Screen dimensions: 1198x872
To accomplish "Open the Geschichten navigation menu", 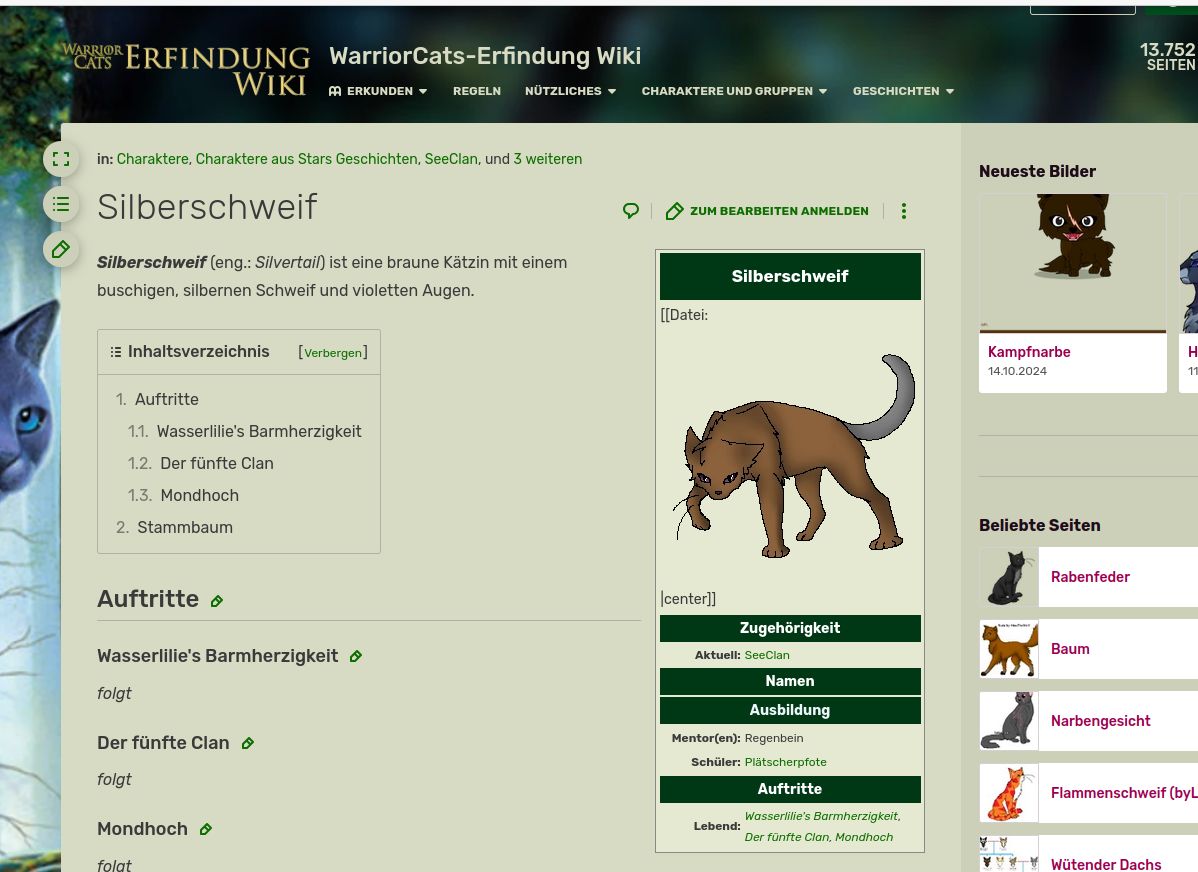I will pyautogui.click(x=903, y=91).
